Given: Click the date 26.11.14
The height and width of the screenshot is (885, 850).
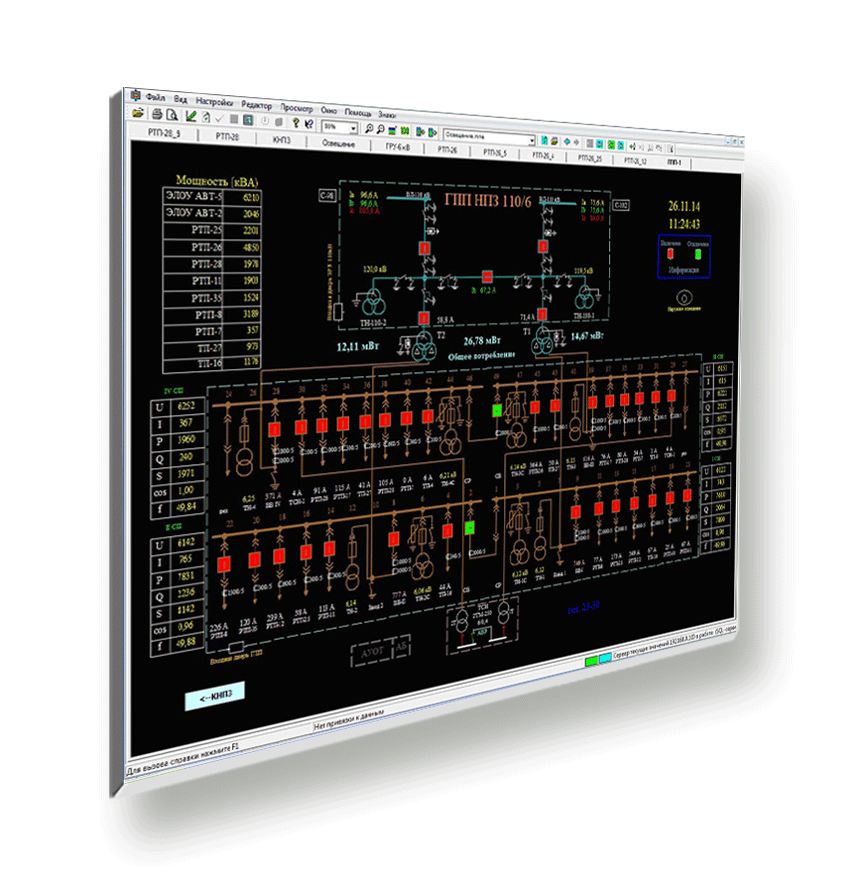Looking at the screenshot, I should pyautogui.click(x=683, y=205).
